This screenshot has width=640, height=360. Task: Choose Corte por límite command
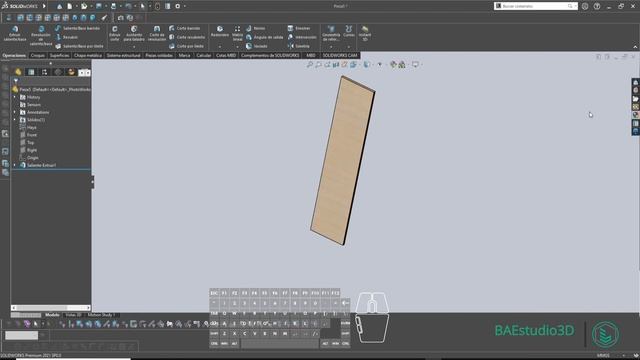tap(187, 46)
